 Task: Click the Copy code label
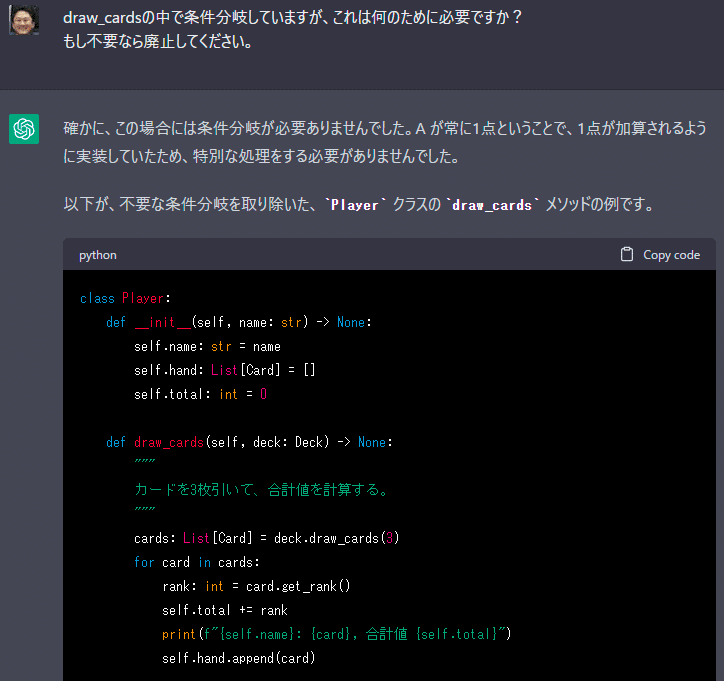tap(671, 255)
